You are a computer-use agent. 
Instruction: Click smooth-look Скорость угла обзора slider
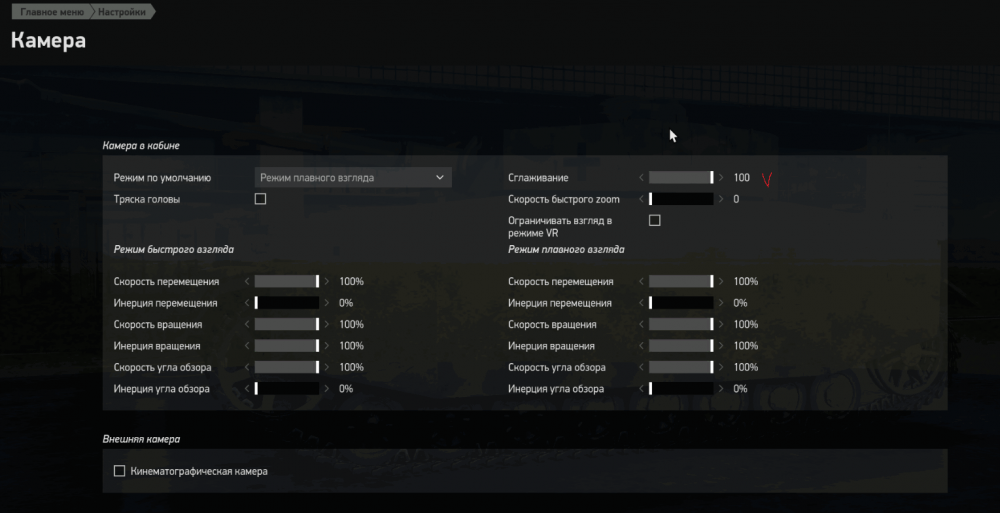pyautogui.click(x=681, y=367)
